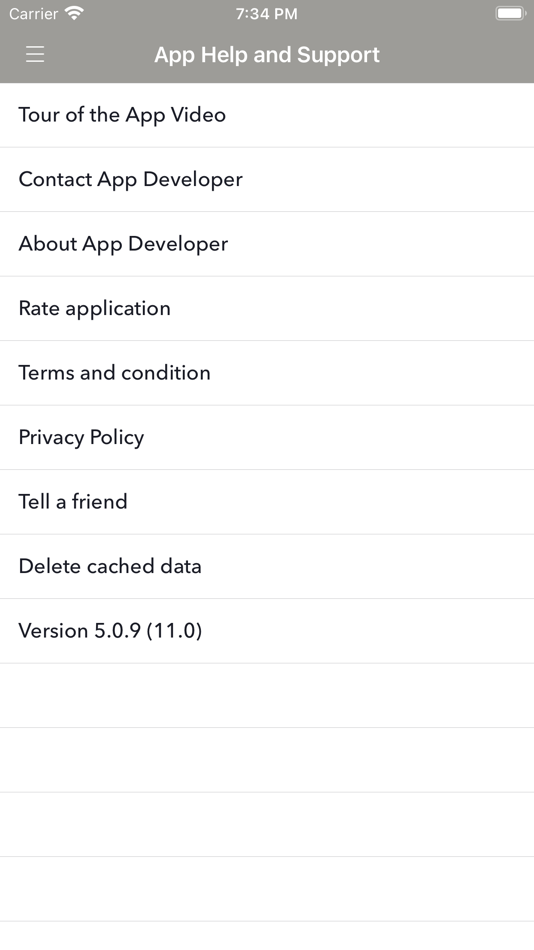
Task: Open the hamburger side menu
Action: (35, 55)
